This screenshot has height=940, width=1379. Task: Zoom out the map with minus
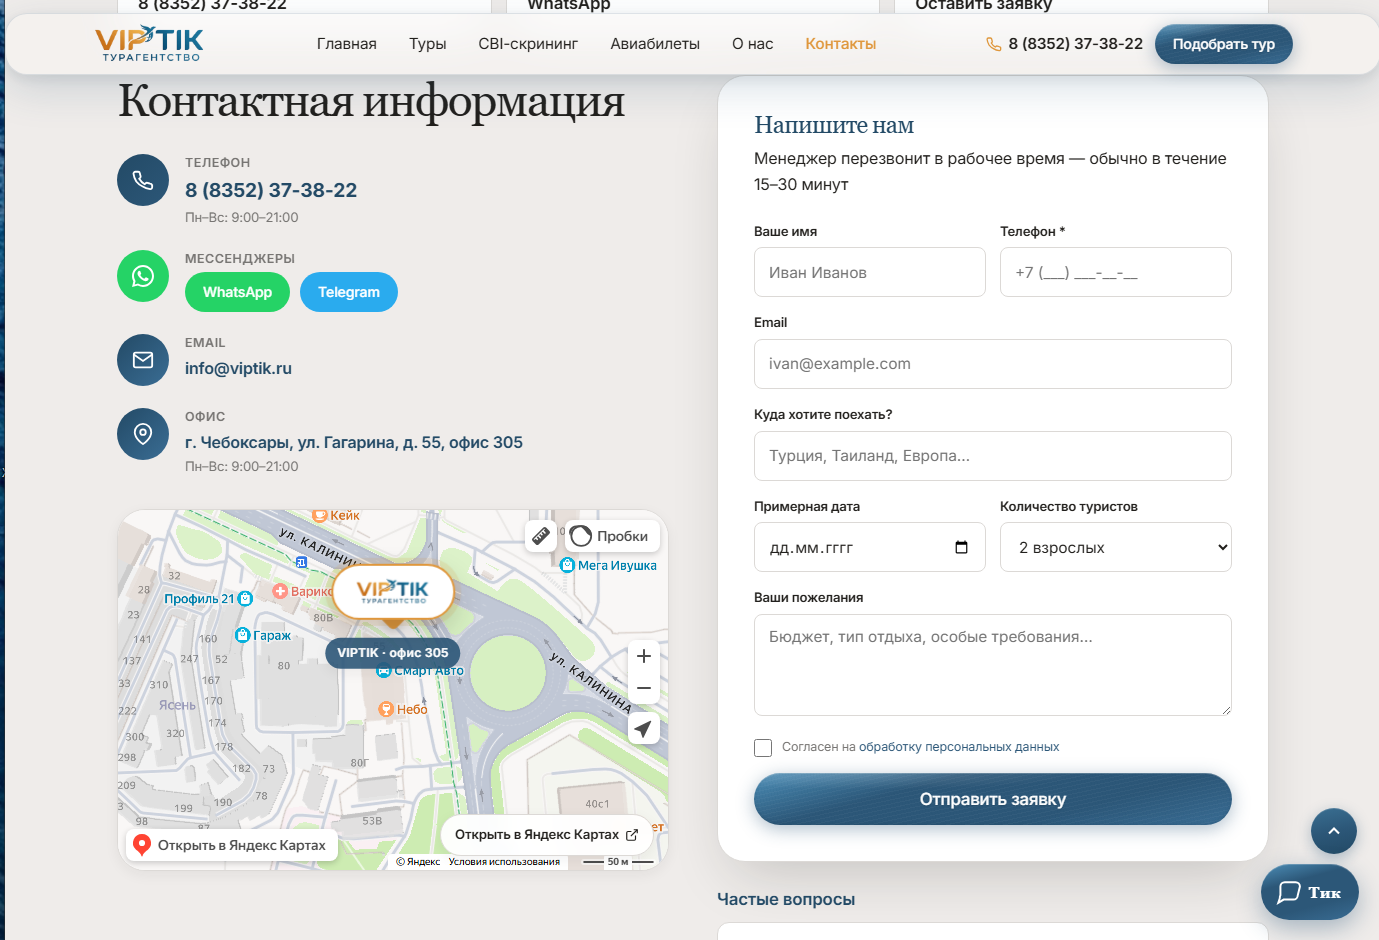point(644,688)
